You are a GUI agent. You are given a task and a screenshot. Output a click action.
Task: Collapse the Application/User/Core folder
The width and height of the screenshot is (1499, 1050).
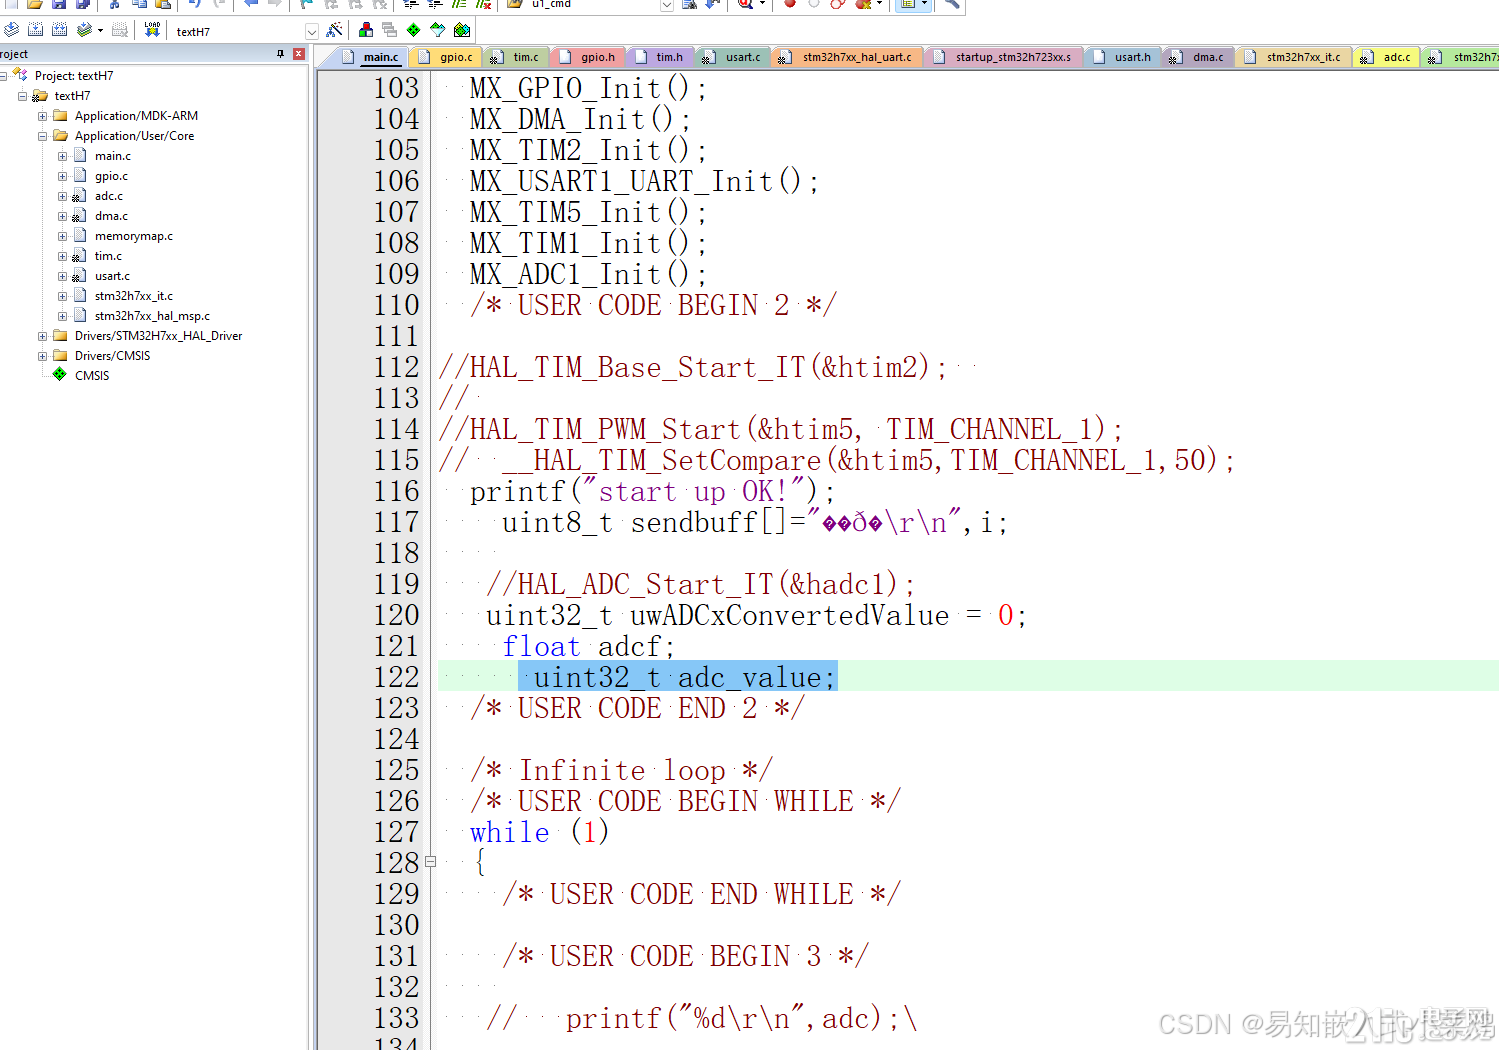(42, 136)
